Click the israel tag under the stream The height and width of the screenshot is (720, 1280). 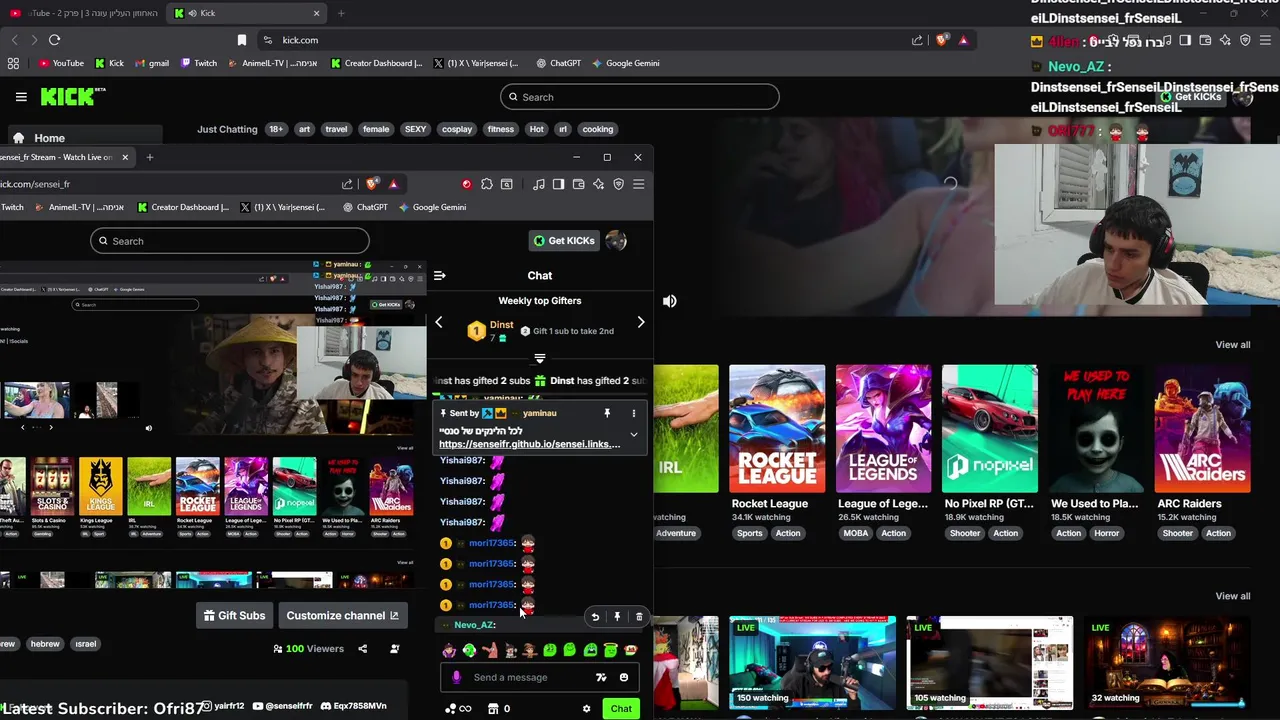86,644
